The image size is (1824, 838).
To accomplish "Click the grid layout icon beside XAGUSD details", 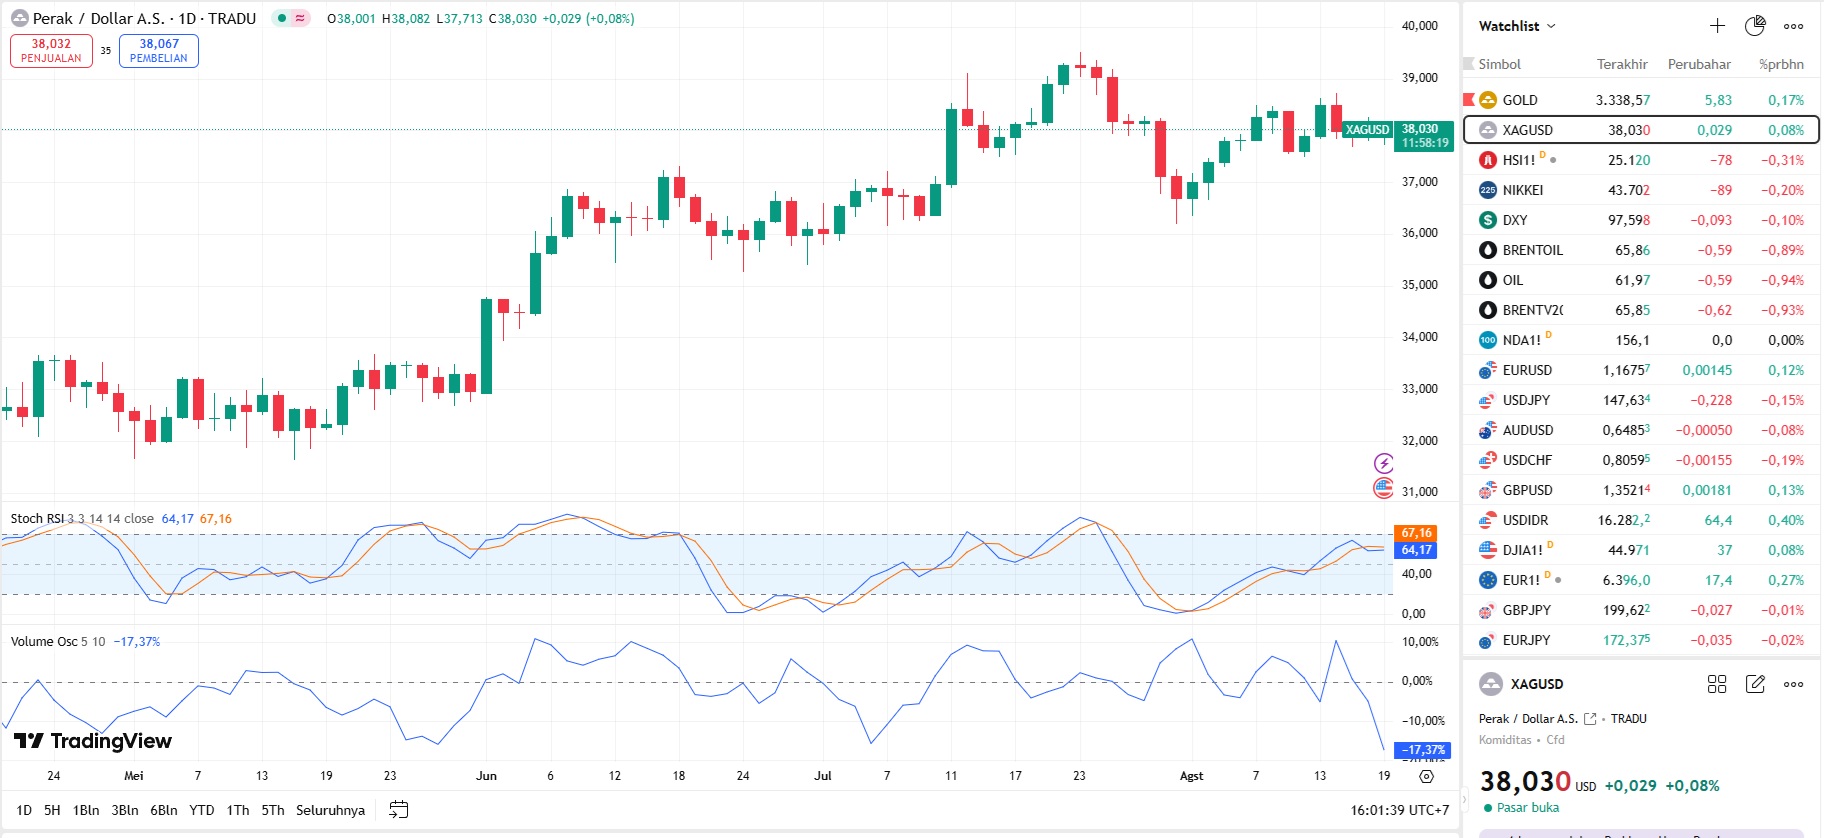I will click(1717, 684).
